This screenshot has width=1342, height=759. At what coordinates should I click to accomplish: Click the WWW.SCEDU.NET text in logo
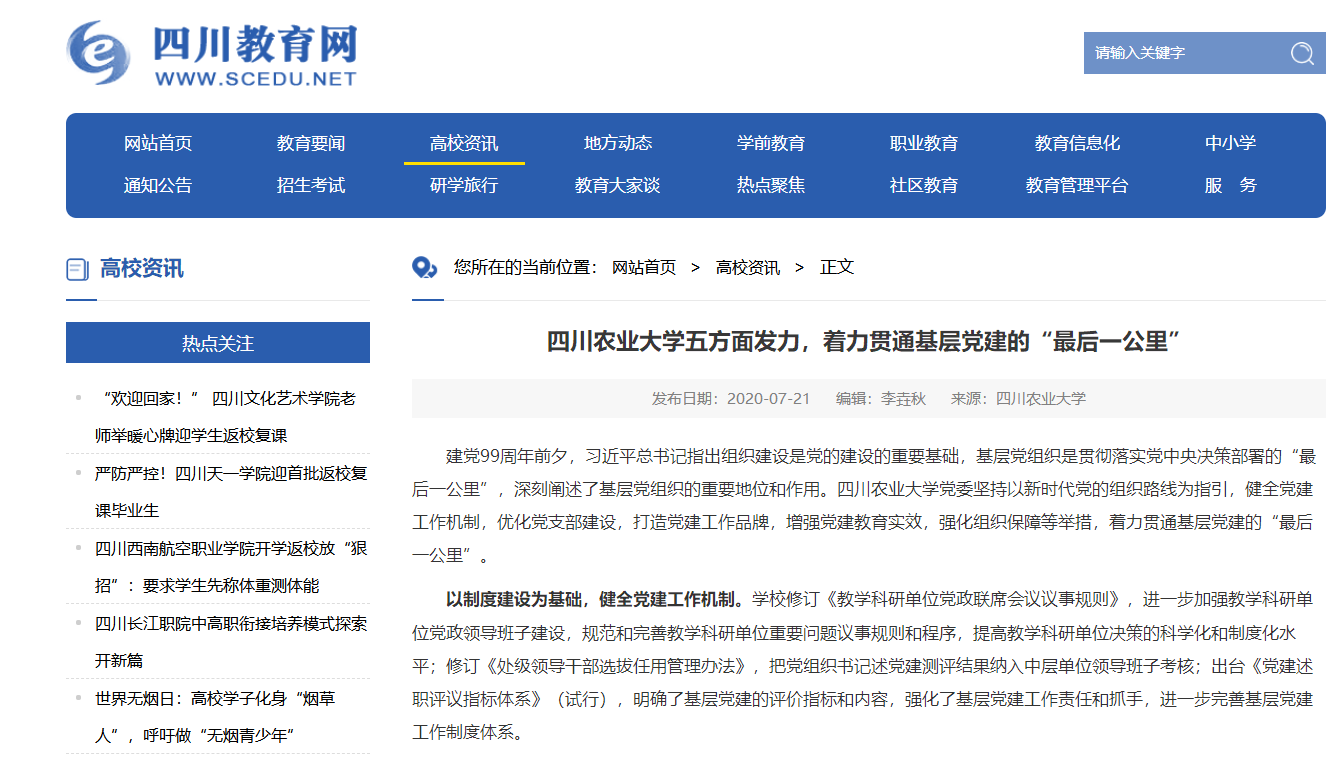(255, 78)
